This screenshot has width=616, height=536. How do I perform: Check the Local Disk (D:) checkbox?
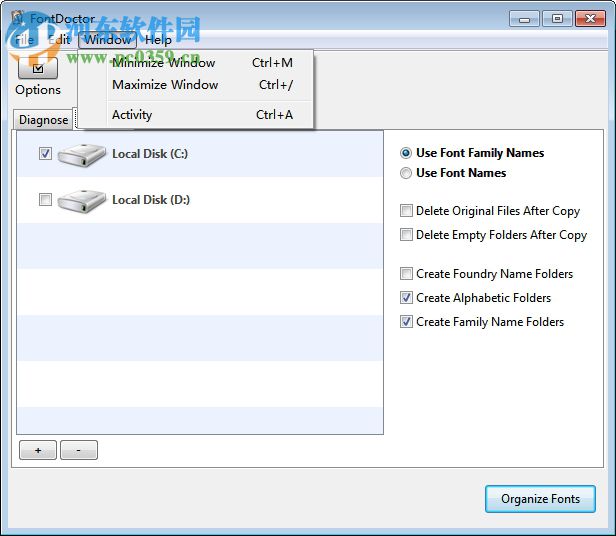[x=45, y=199]
